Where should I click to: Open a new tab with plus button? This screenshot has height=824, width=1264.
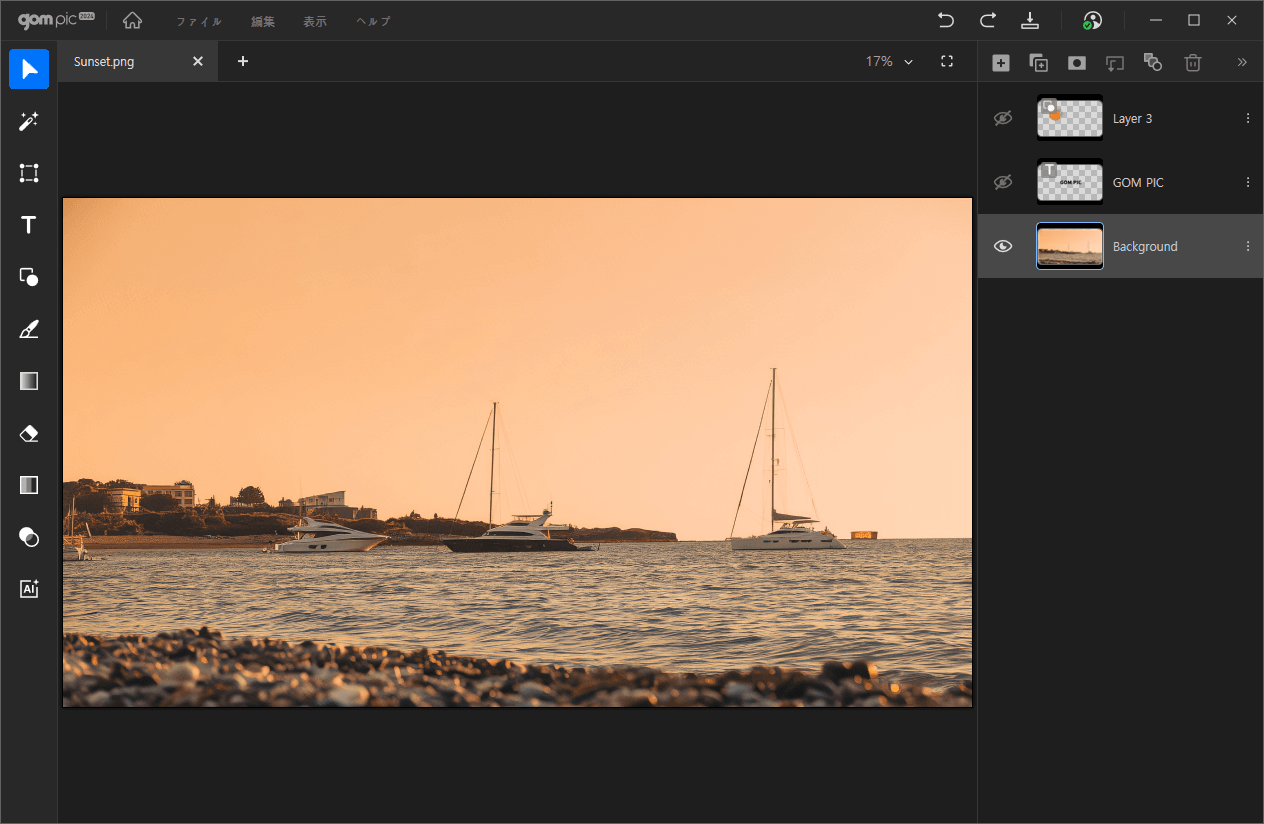pos(243,62)
